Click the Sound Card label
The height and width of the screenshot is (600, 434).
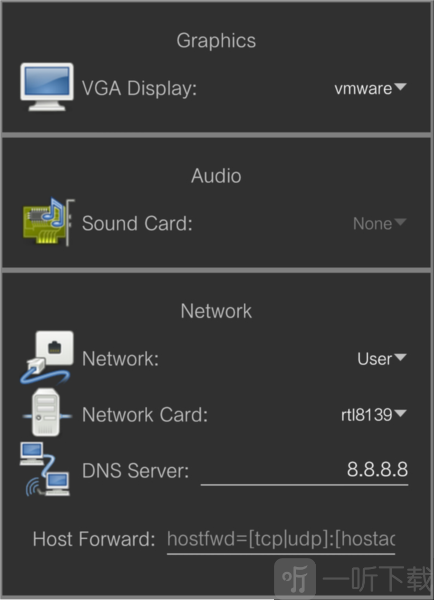pos(137,223)
